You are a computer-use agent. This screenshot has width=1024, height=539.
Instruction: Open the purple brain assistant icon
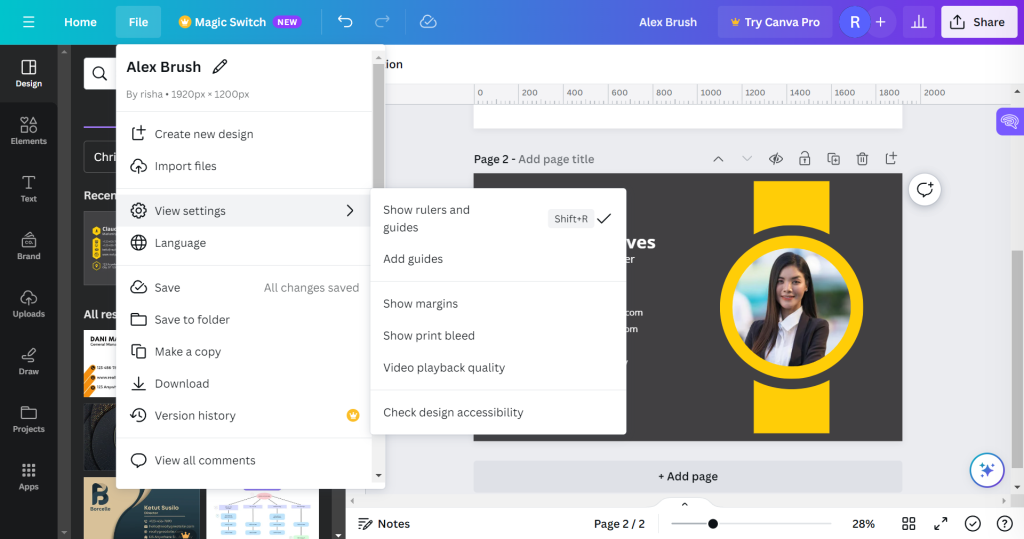tap(1010, 122)
